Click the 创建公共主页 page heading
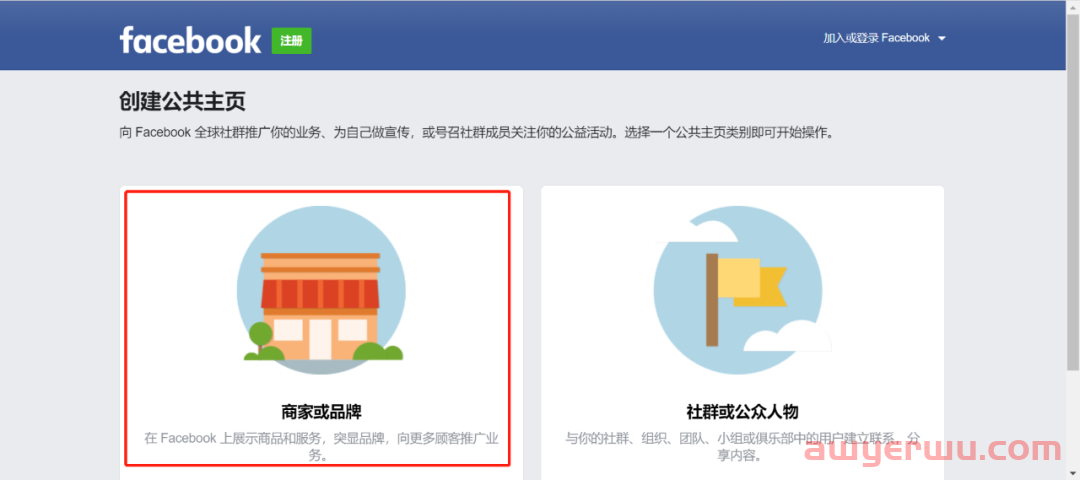The width and height of the screenshot is (1080, 480). 182,101
